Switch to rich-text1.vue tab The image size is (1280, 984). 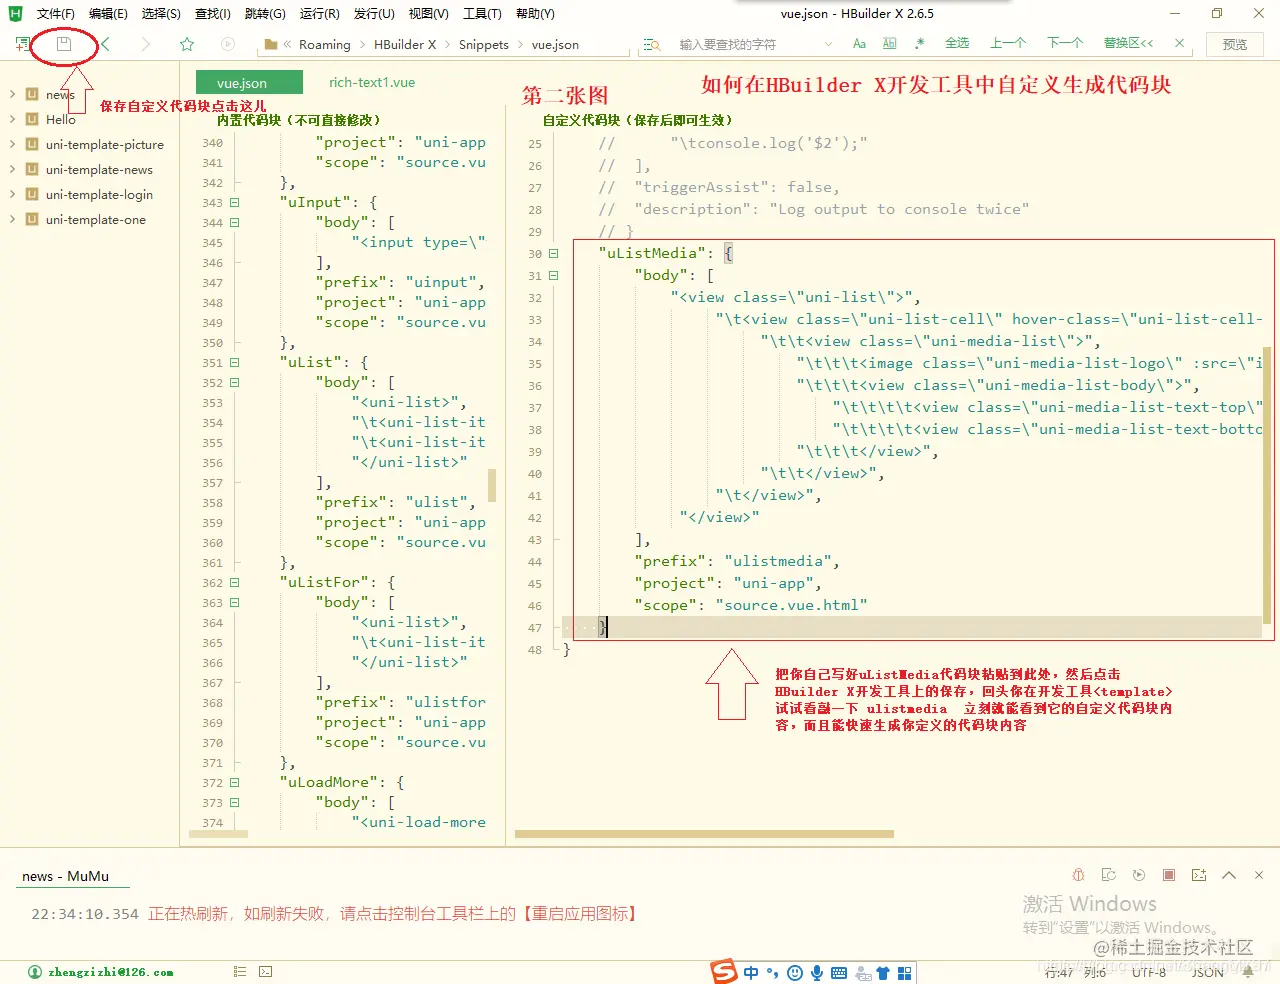point(372,82)
